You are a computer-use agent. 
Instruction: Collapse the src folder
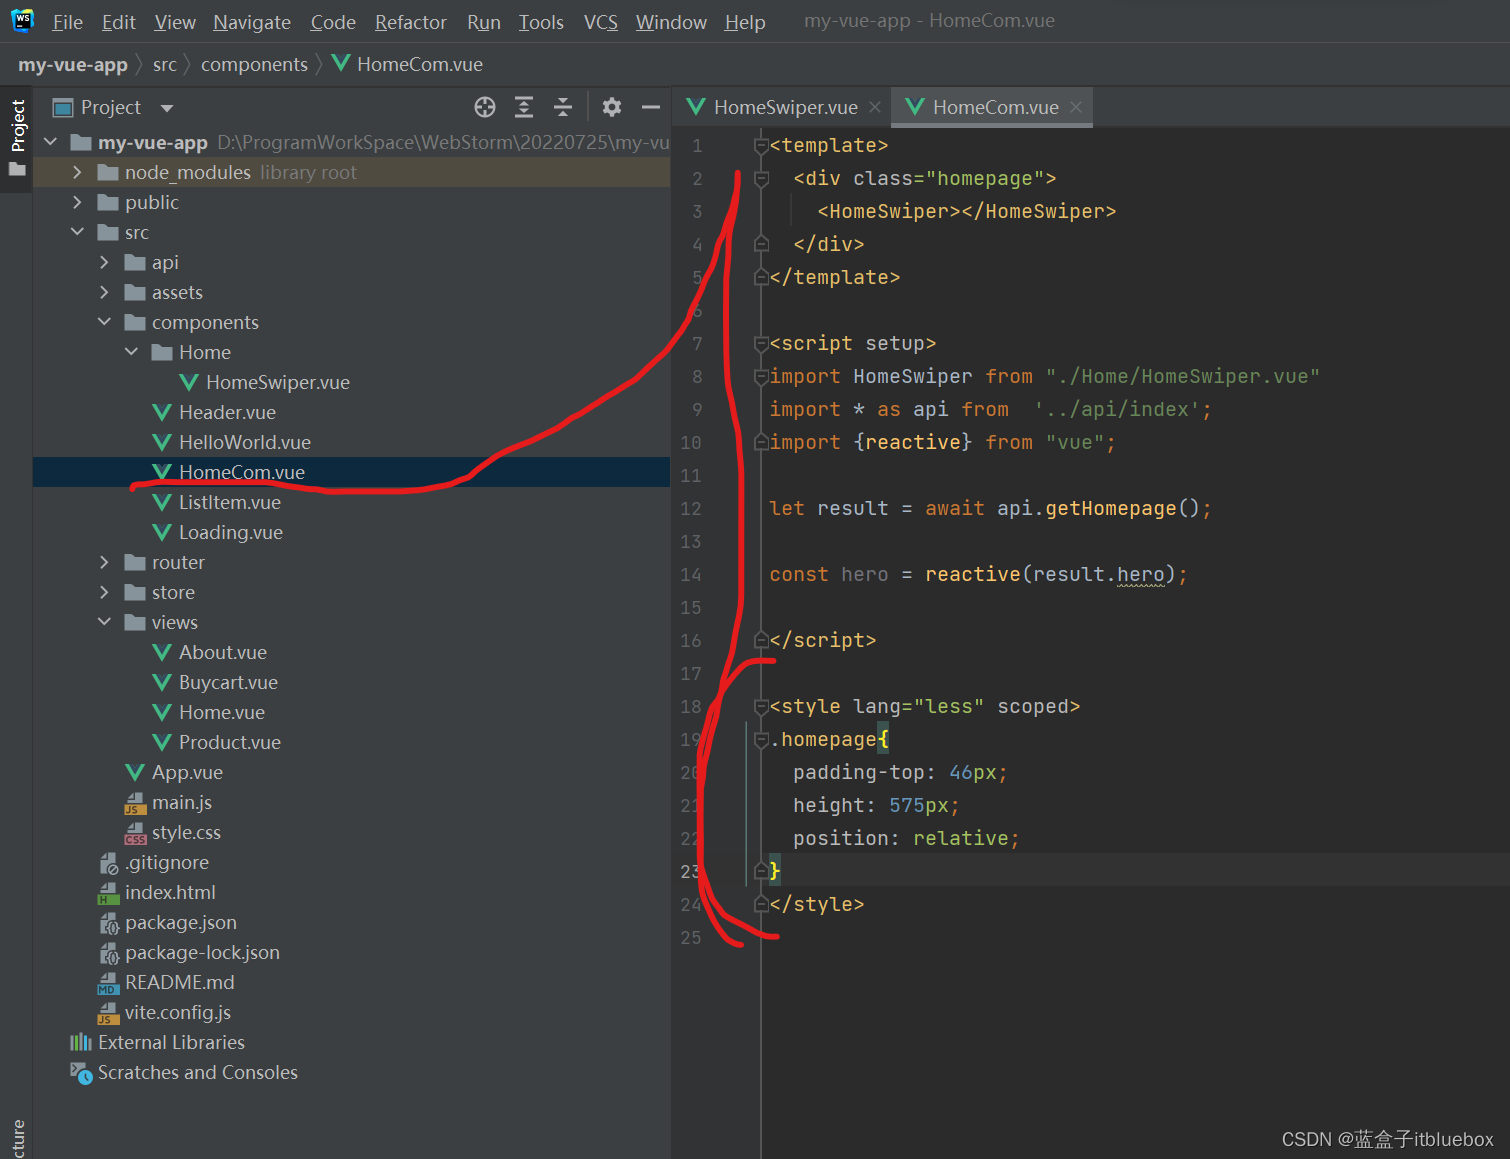click(77, 232)
